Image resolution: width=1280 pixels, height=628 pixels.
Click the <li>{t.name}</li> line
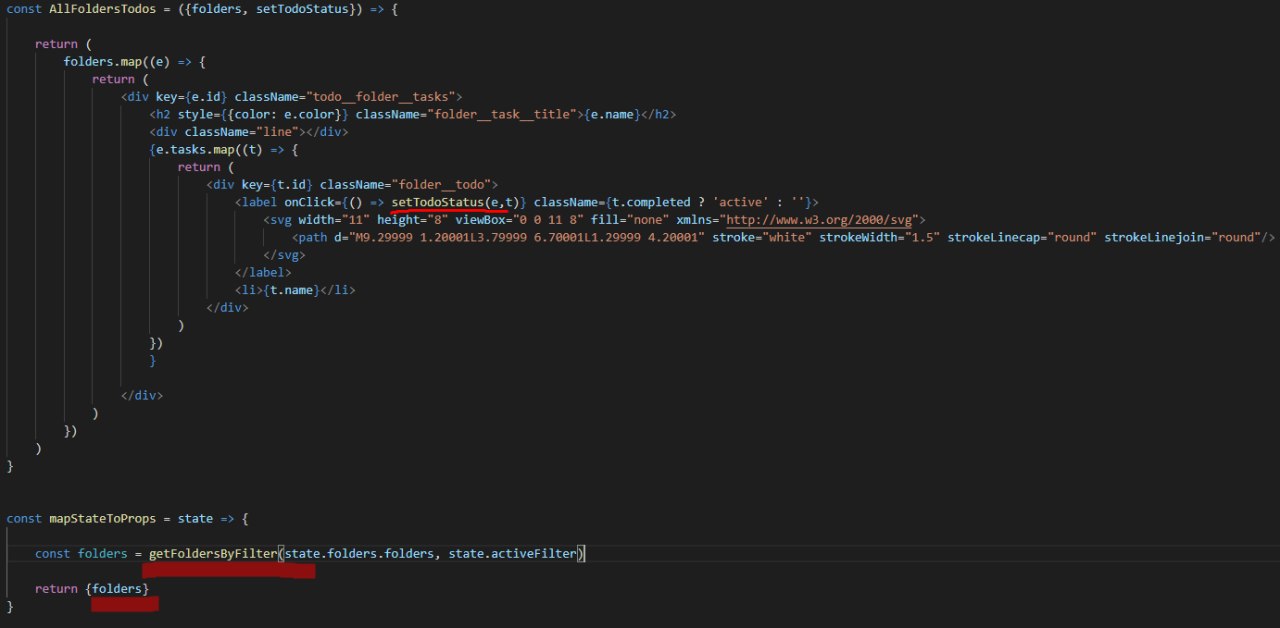pyautogui.click(x=295, y=290)
